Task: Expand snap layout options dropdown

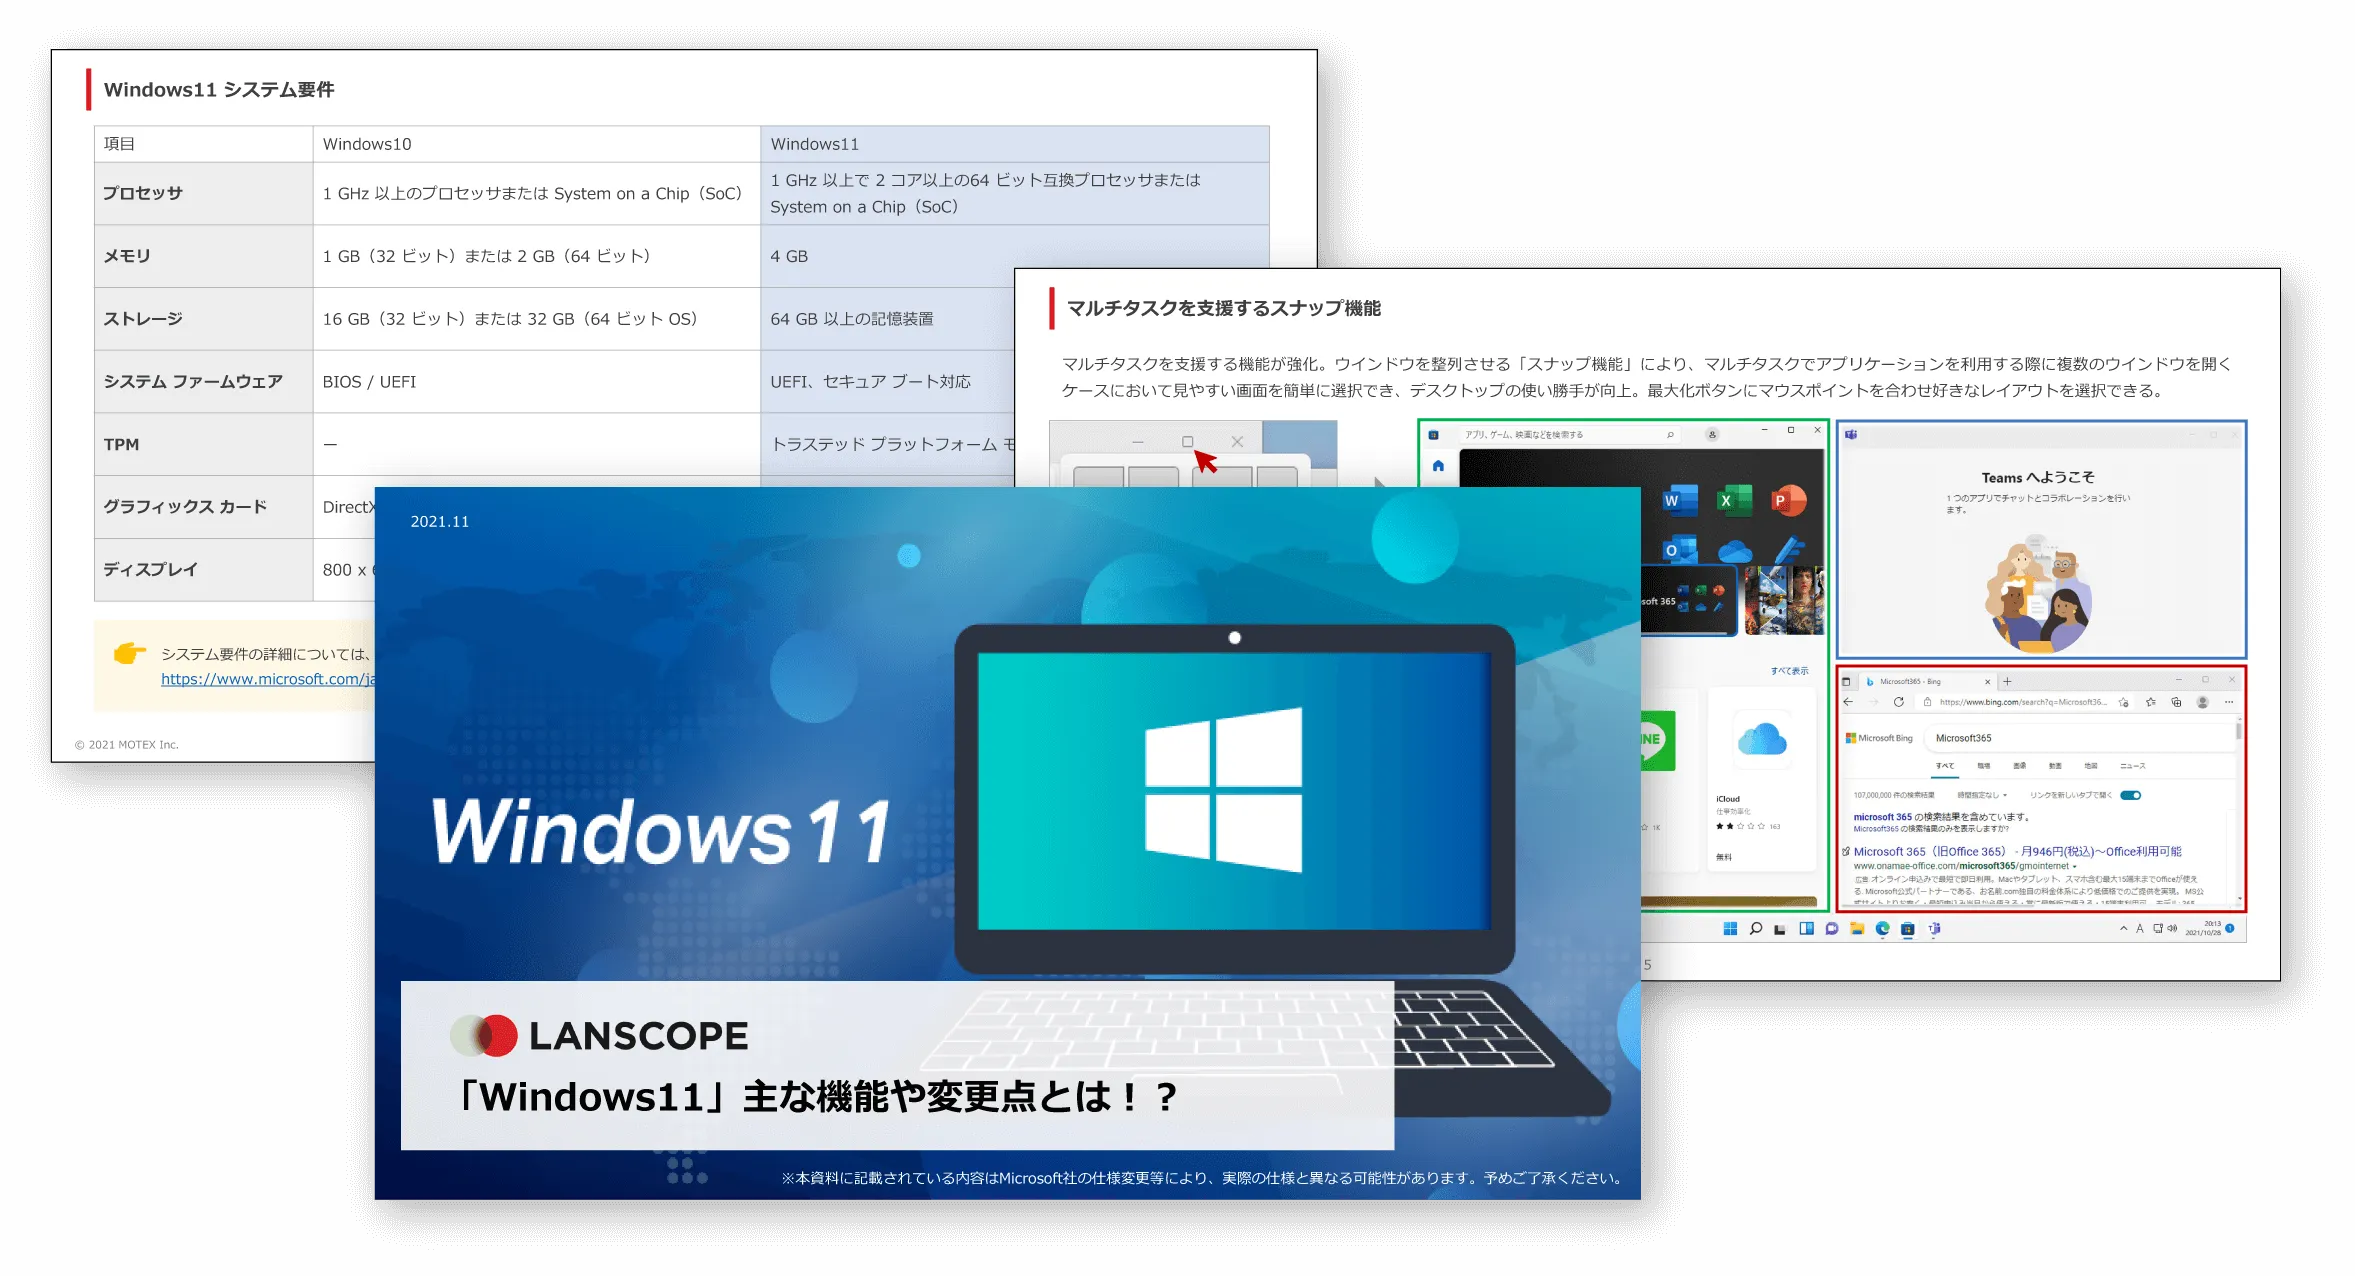Action: coord(1188,442)
